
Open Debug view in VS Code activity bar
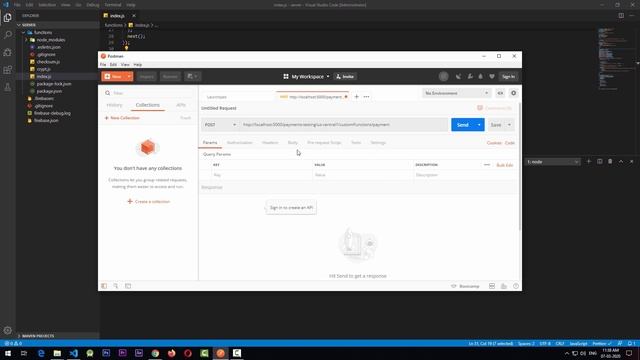click(x=7, y=52)
